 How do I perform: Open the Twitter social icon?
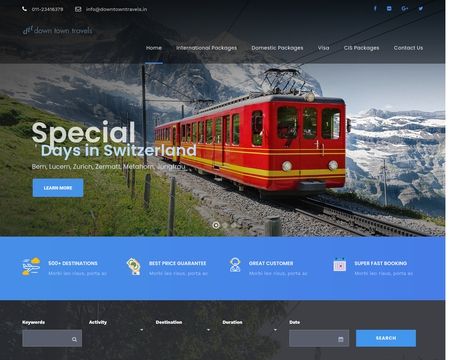pyautogui.click(x=421, y=8)
